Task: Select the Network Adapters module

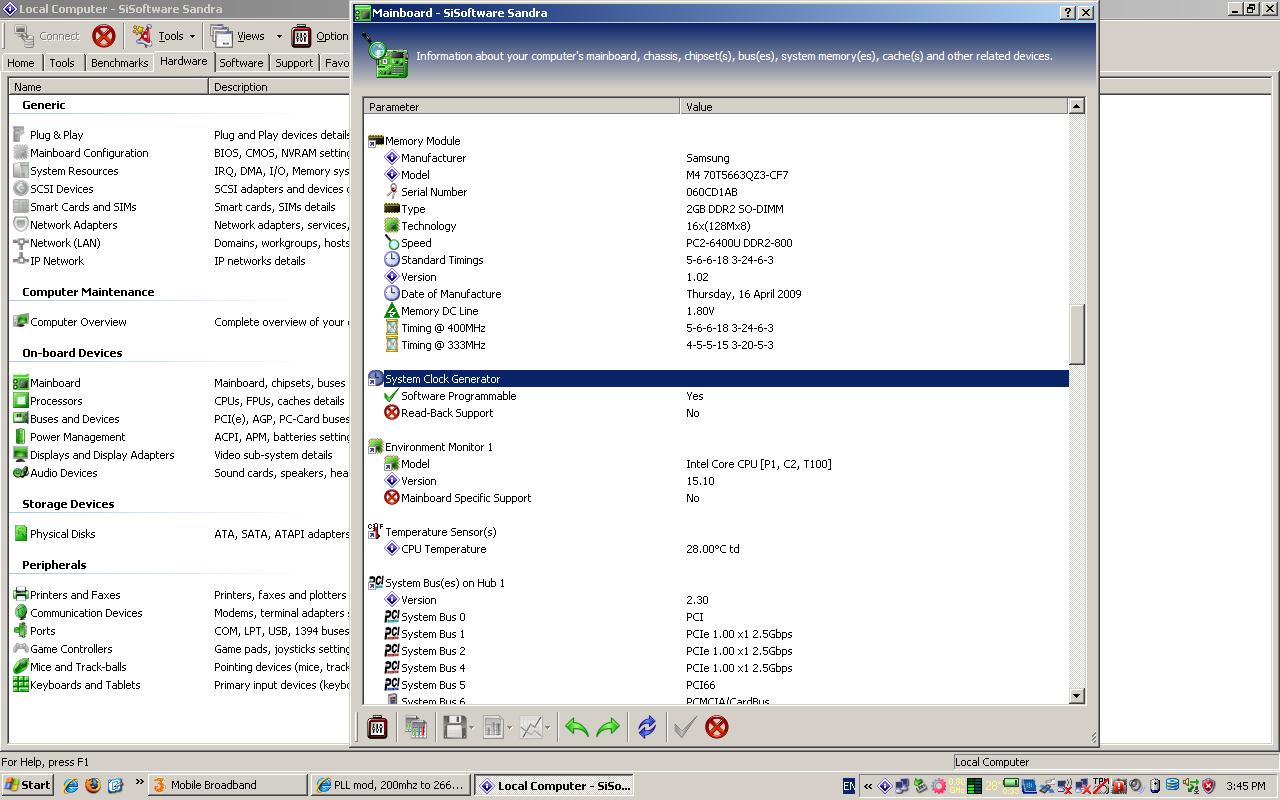Action: click(x=65, y=225)
